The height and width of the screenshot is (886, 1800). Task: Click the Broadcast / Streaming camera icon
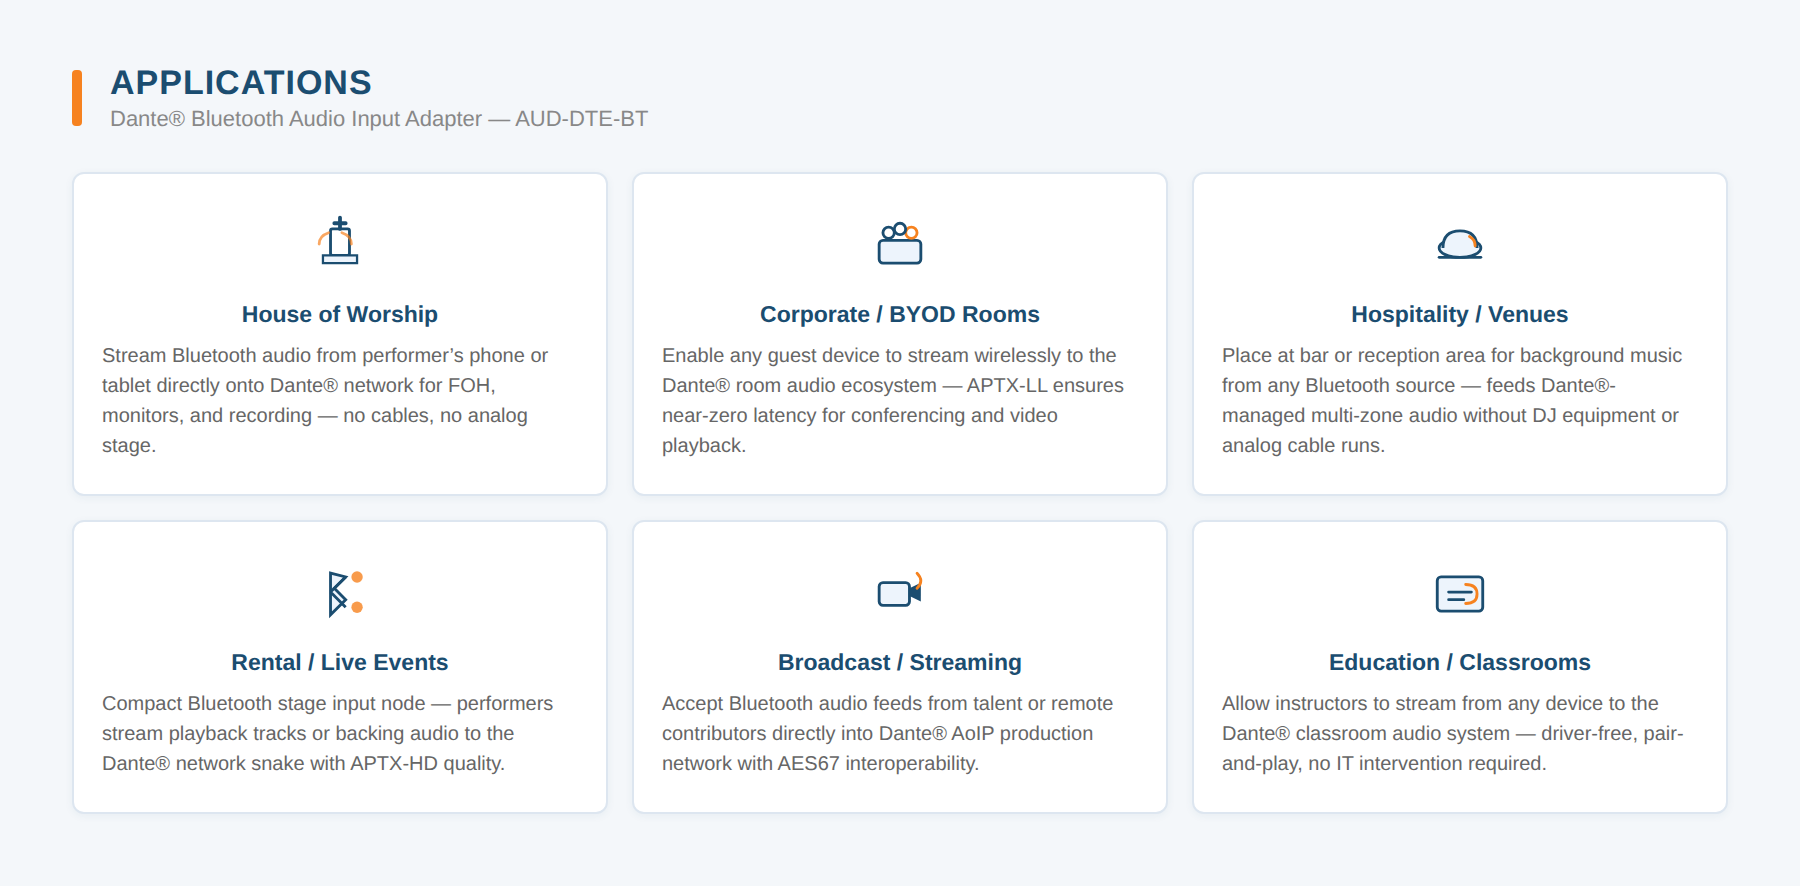pos(900,590)
